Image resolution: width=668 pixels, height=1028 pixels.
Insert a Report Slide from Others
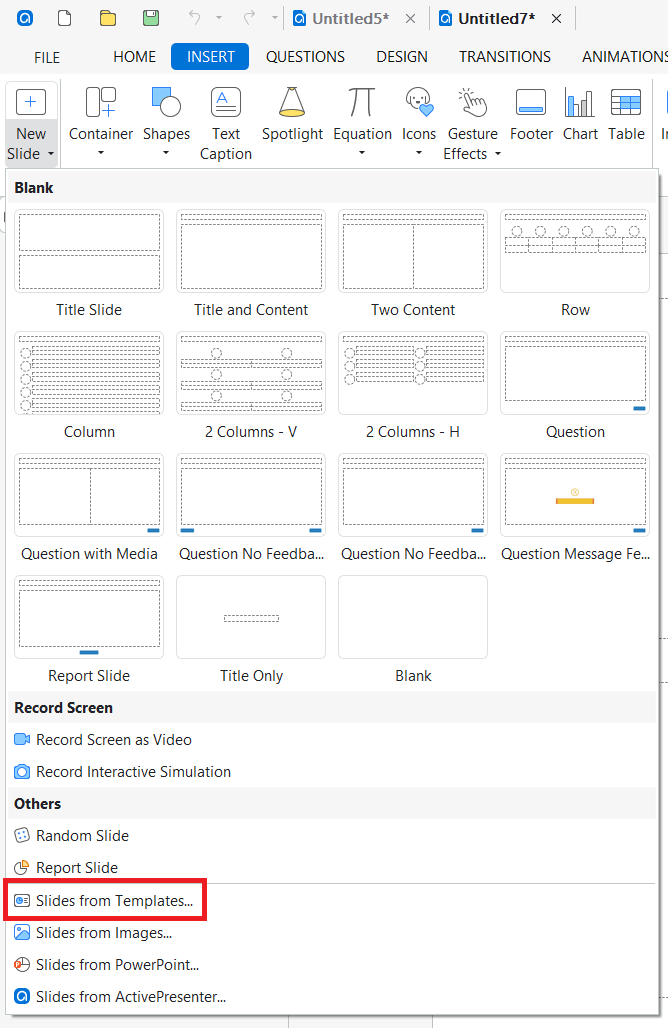pyautogui.click(x=331, y=868)
